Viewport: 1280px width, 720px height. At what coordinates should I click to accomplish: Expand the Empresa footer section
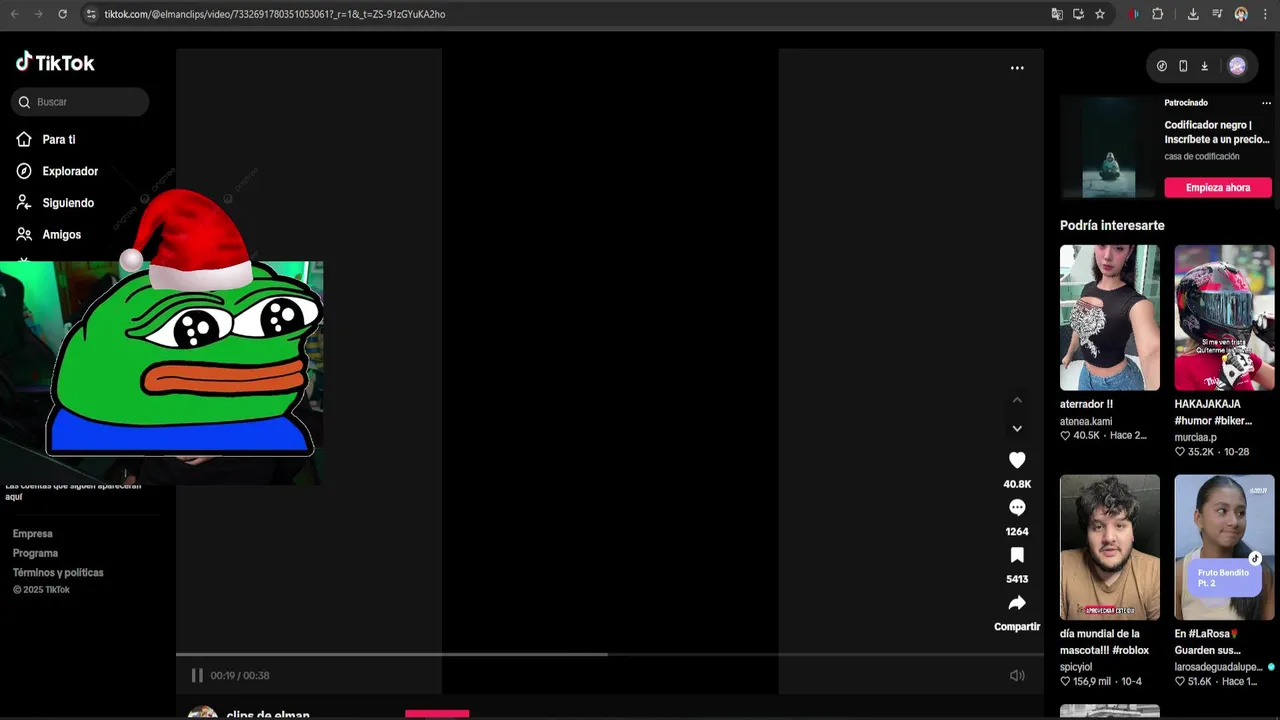[x=32, y=534]
